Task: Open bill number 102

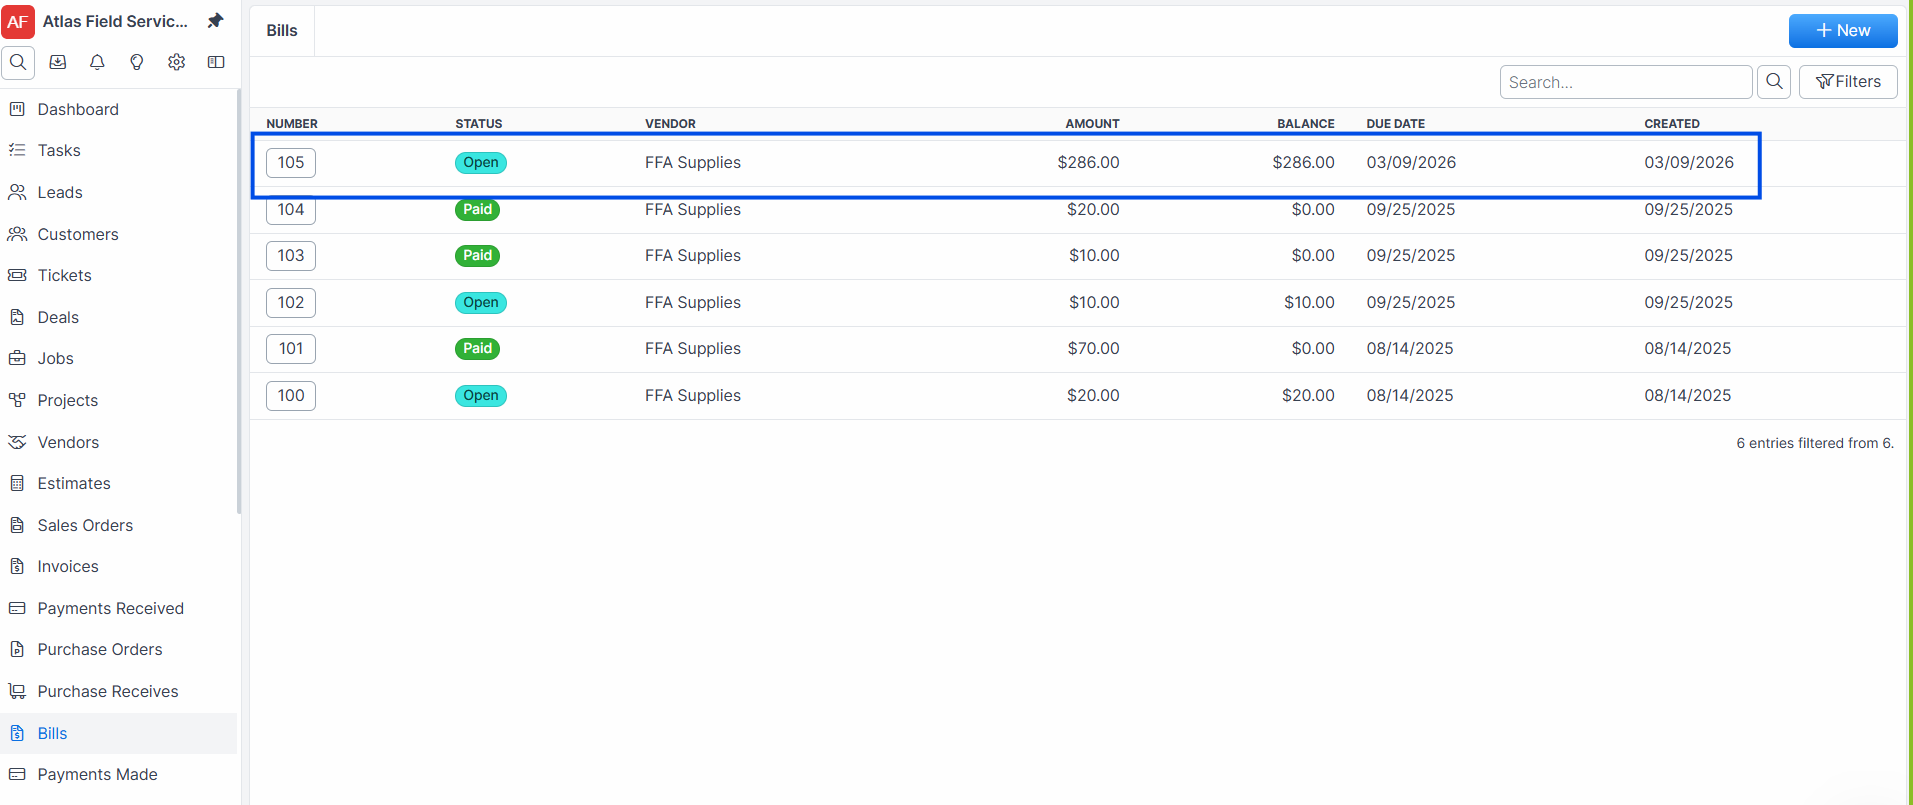Action: click(x=291, y=303)
